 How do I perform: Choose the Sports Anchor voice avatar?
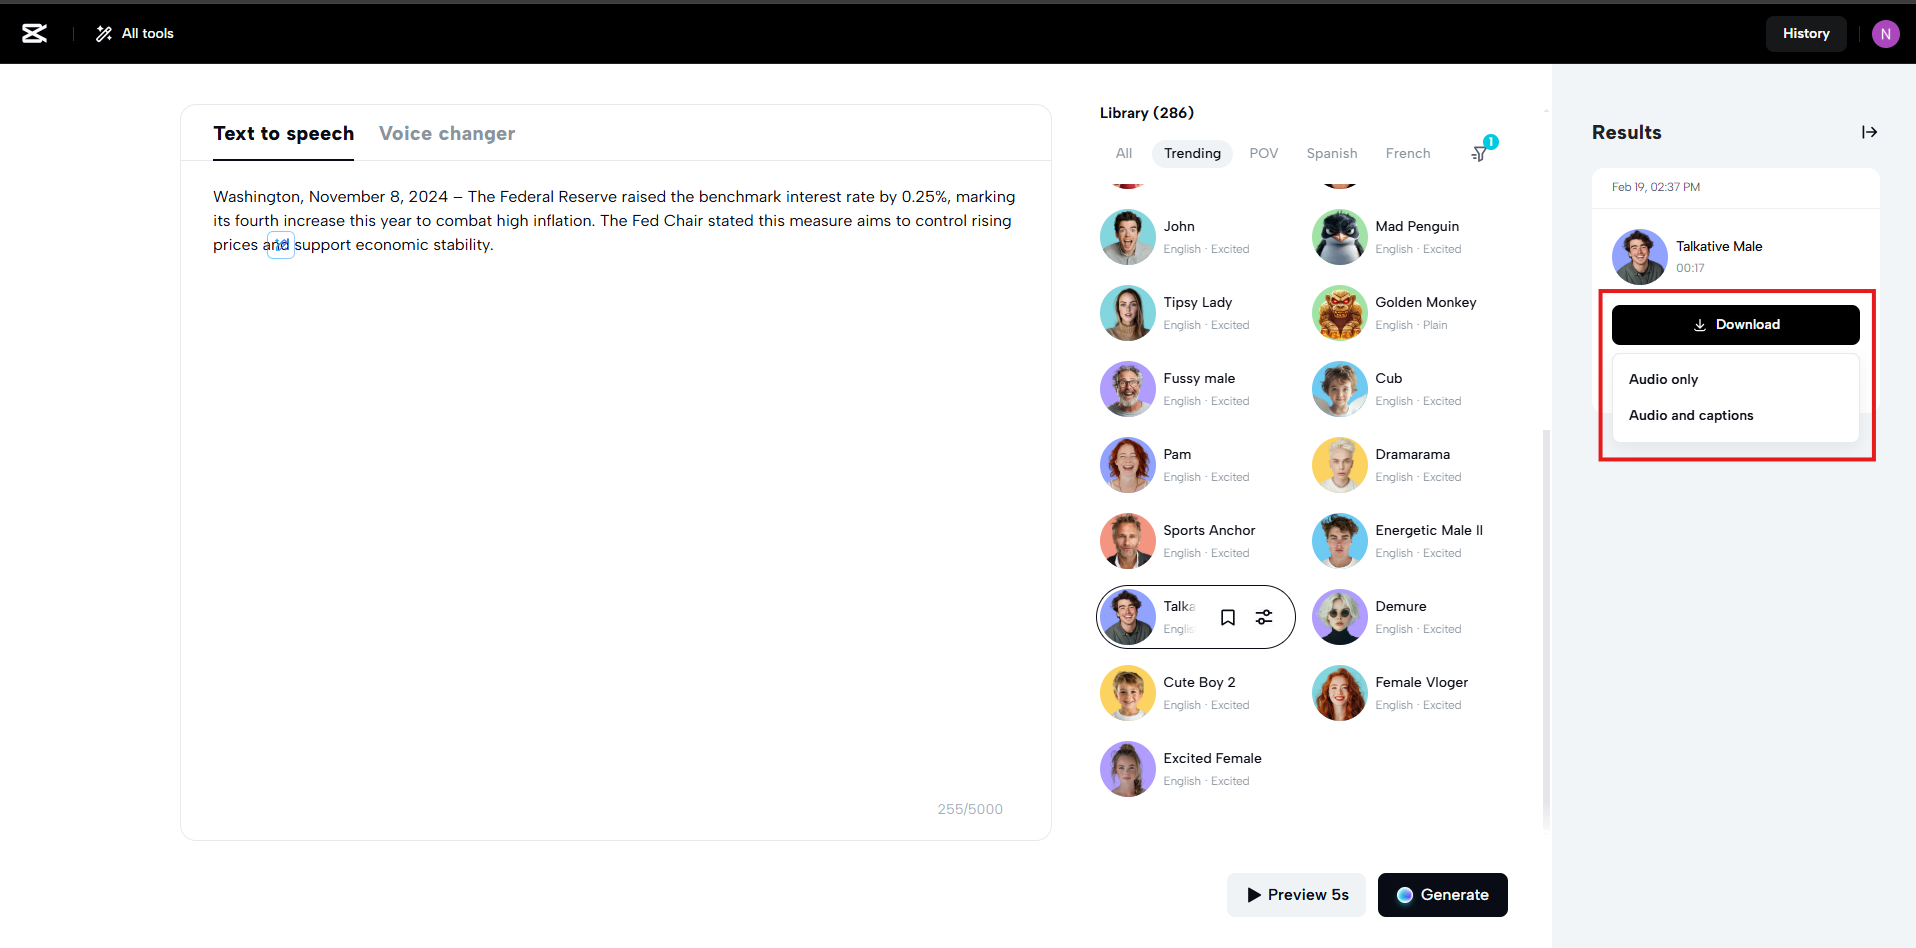click(1128, 541)
